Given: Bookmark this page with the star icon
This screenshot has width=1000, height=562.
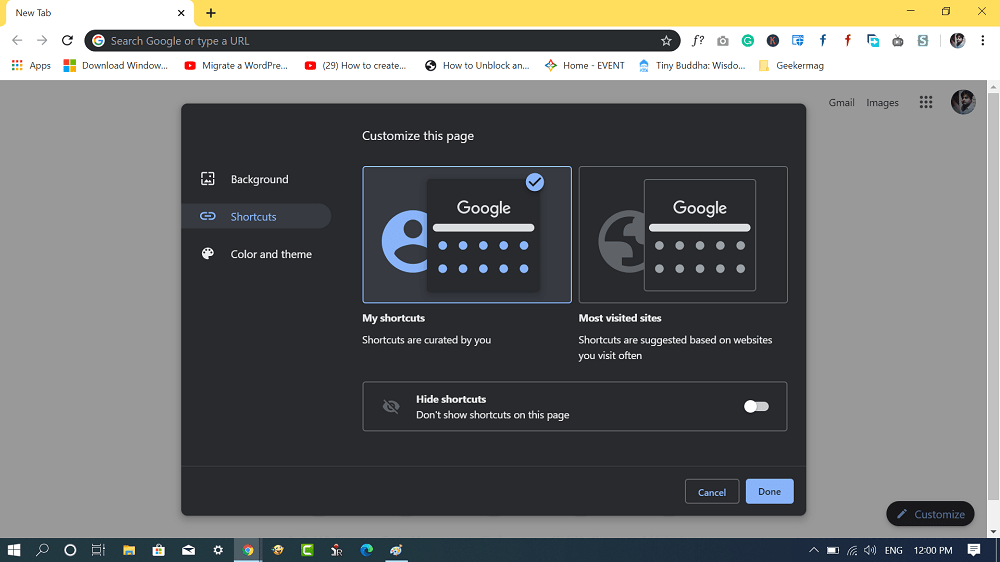Looking at the screenshot, I should tap(666, 41).
